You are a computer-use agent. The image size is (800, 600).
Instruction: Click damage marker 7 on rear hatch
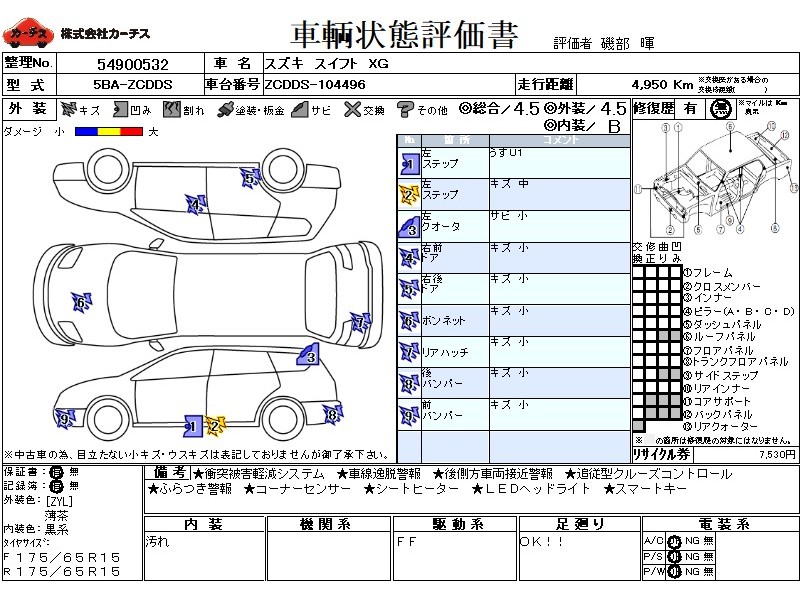click(x=361, y=322)
